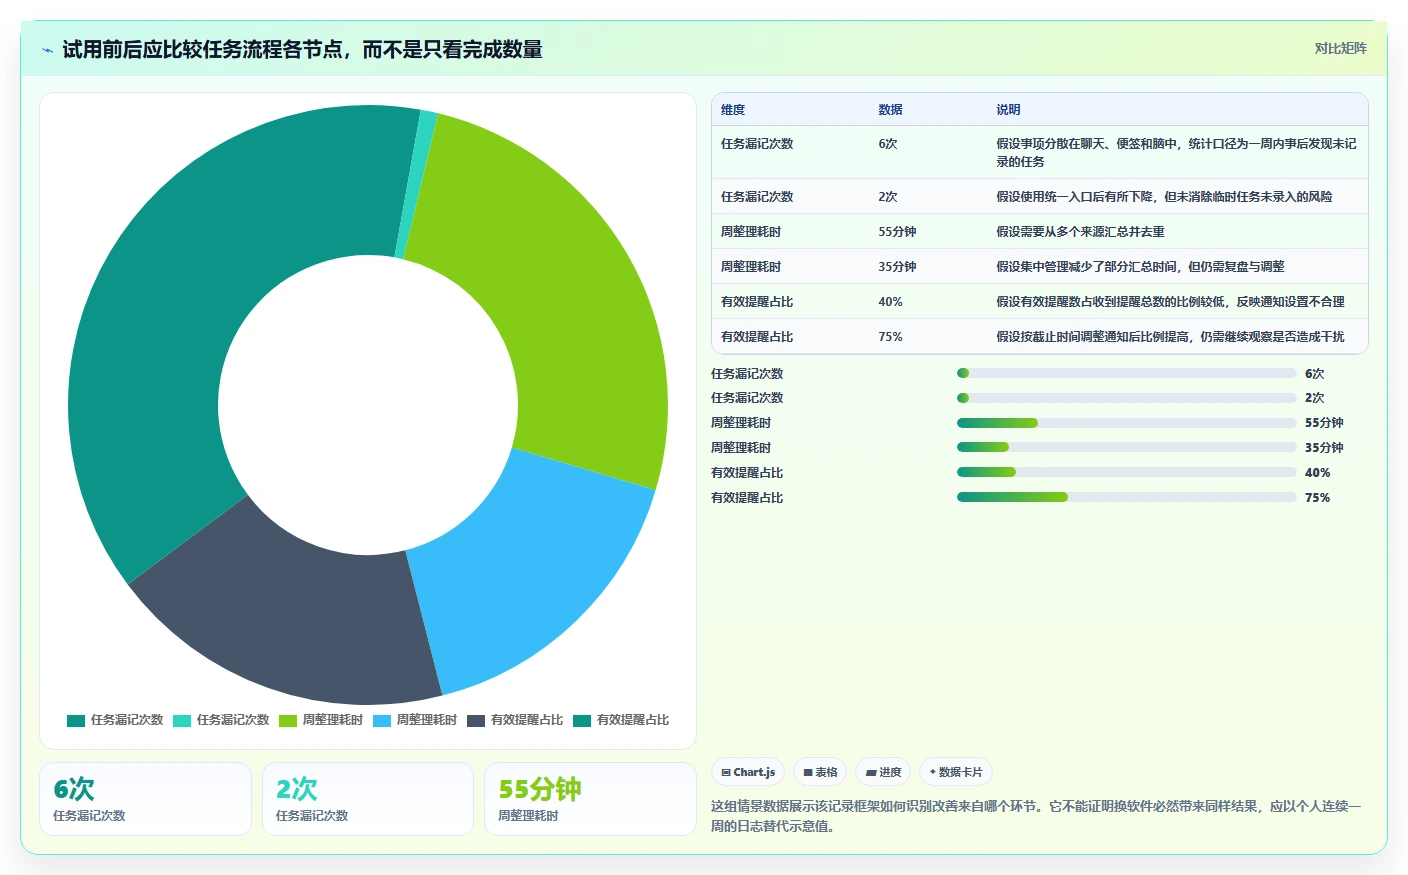Click the 35分钟 progress bar

pos(1126,447)
